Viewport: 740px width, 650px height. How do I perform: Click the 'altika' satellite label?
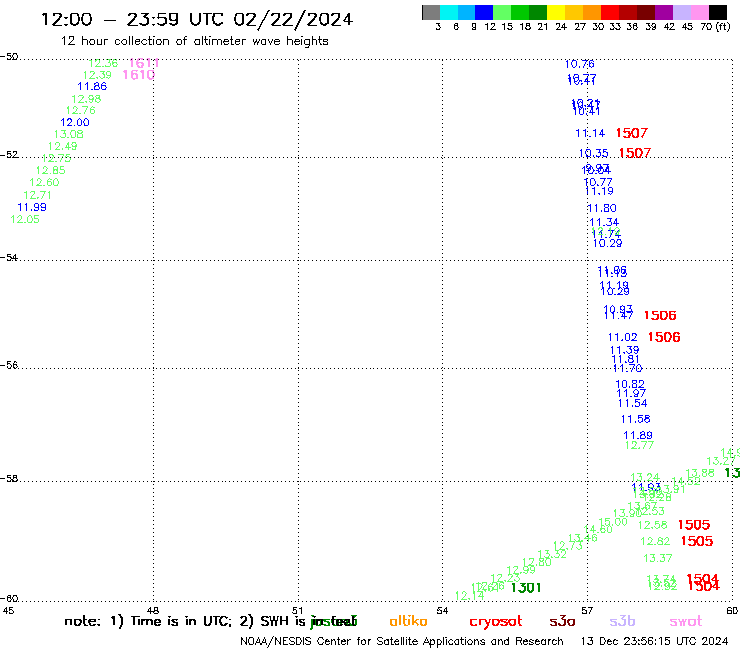coord(408,621)
